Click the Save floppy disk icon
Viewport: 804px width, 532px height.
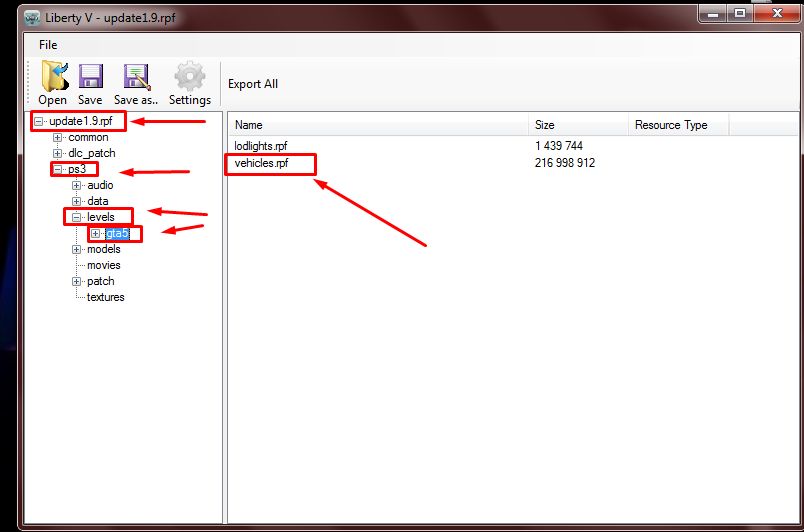point(90,77)
